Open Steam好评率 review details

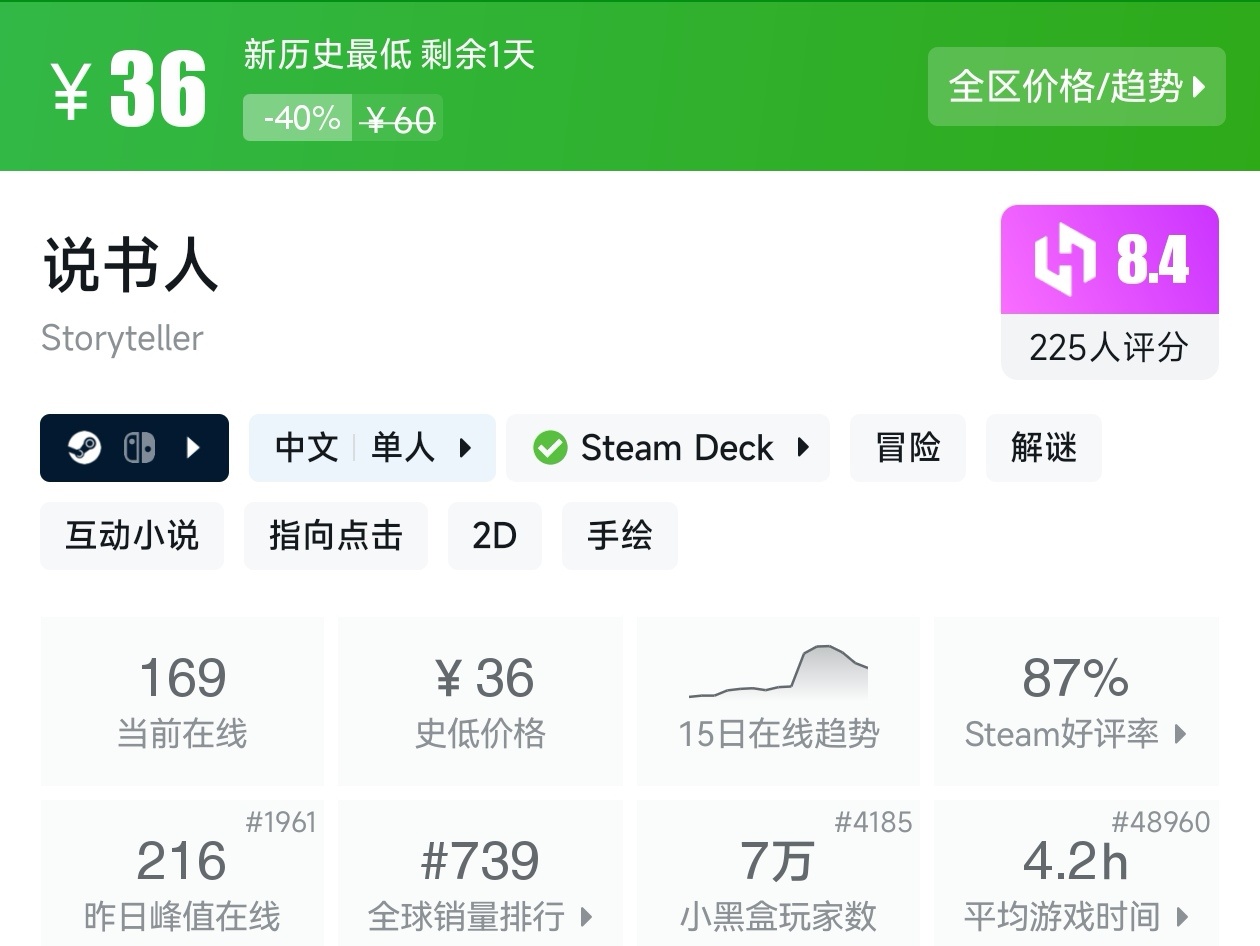click(1076, 733)
